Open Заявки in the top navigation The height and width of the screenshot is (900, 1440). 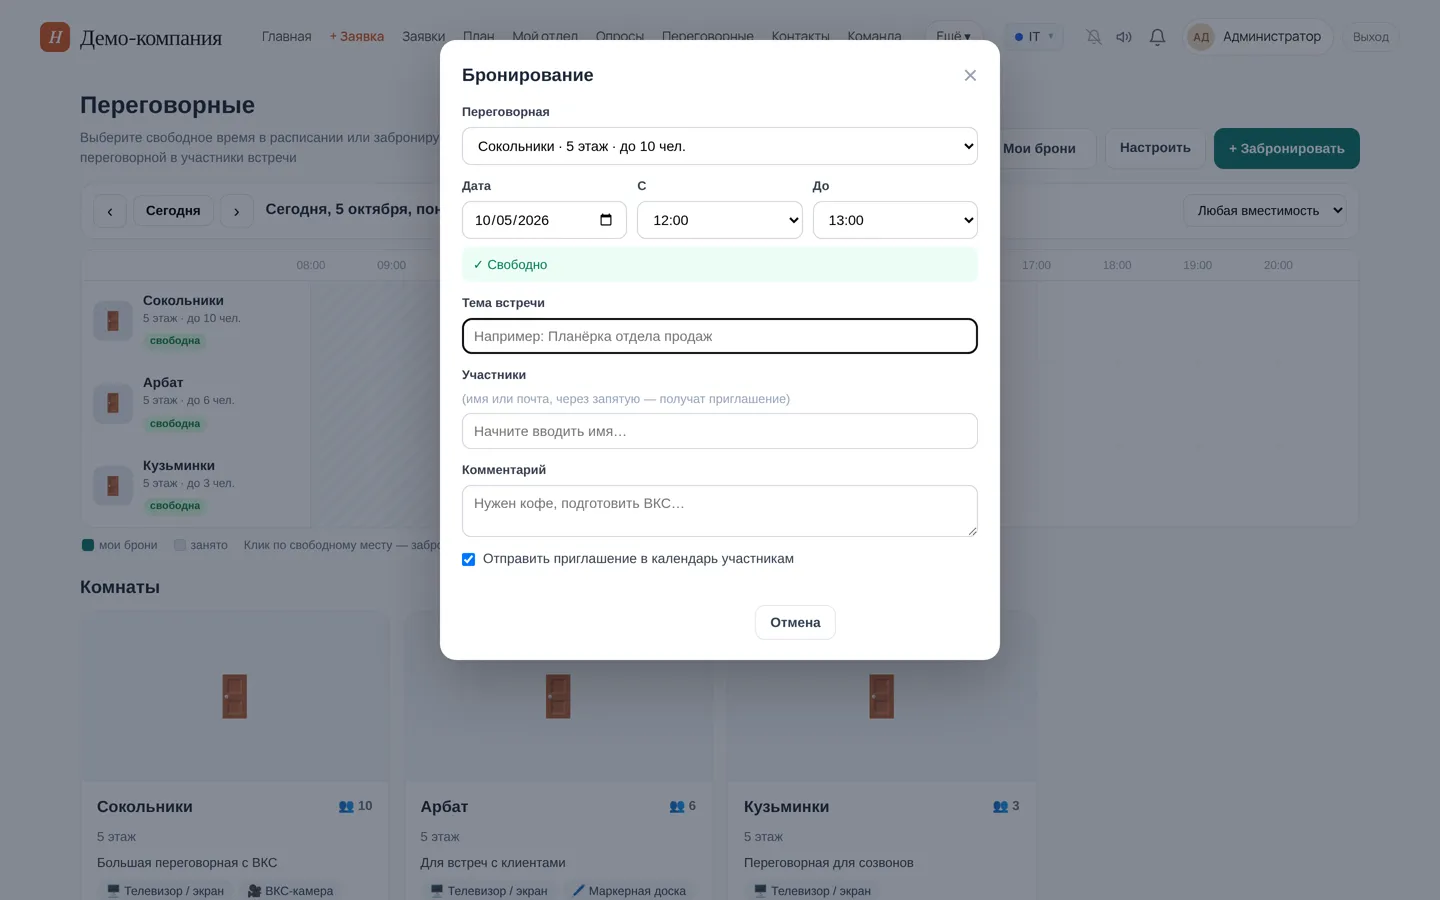point(424,37)
